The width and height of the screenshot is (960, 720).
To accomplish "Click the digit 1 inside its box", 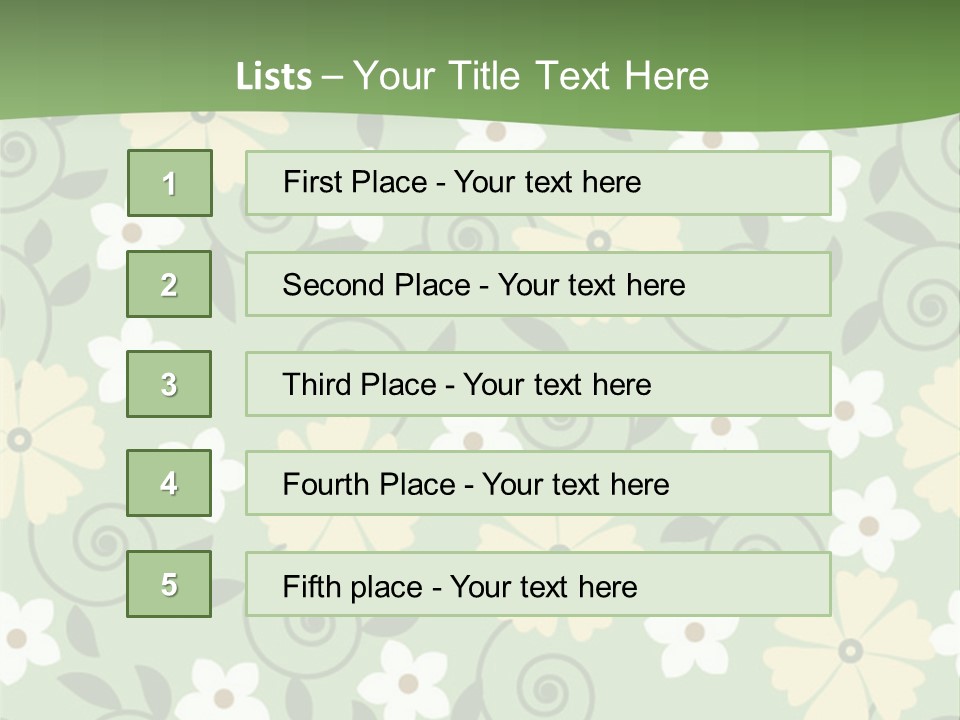I will (x=170, y=184).
